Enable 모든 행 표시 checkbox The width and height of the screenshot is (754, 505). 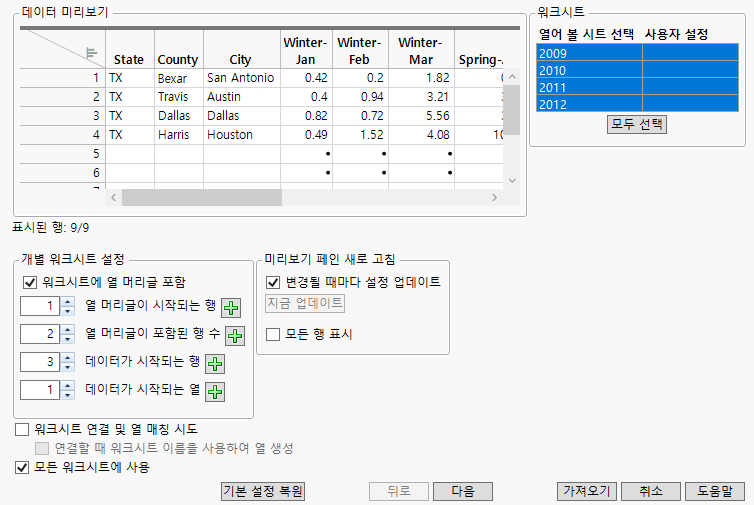click(273, 334)
